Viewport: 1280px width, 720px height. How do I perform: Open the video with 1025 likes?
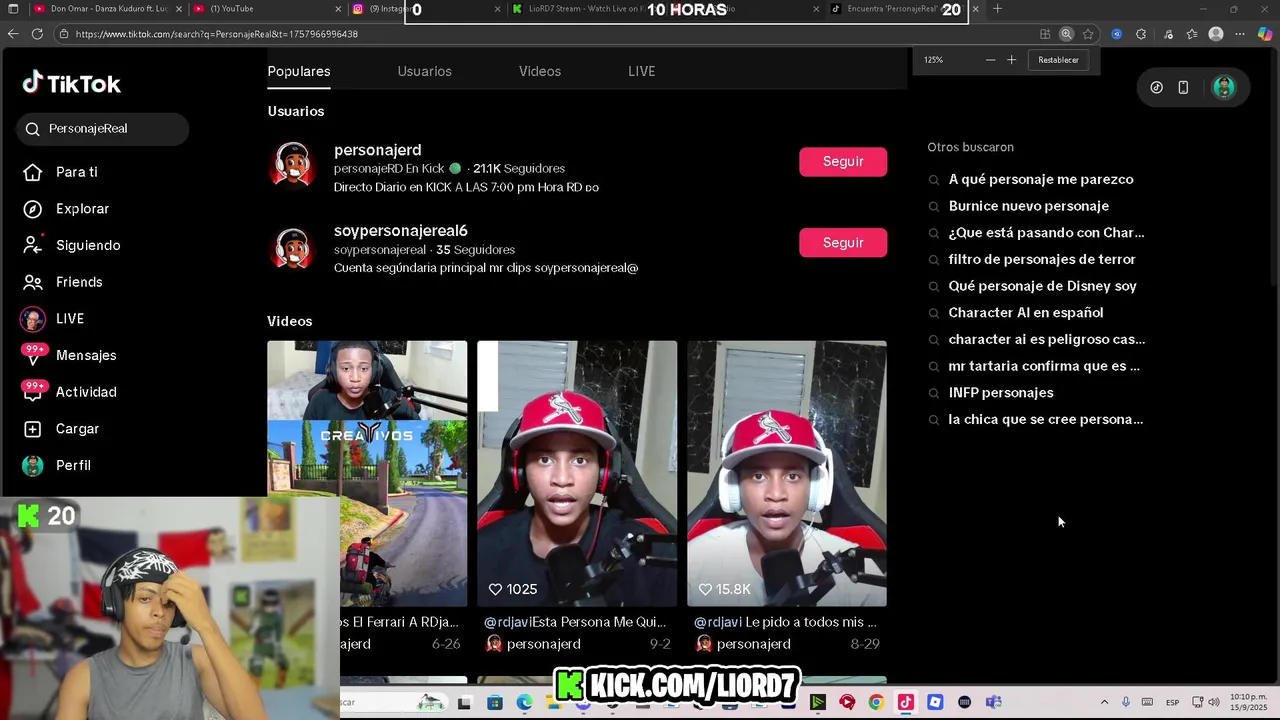click(x=577, y=473)
